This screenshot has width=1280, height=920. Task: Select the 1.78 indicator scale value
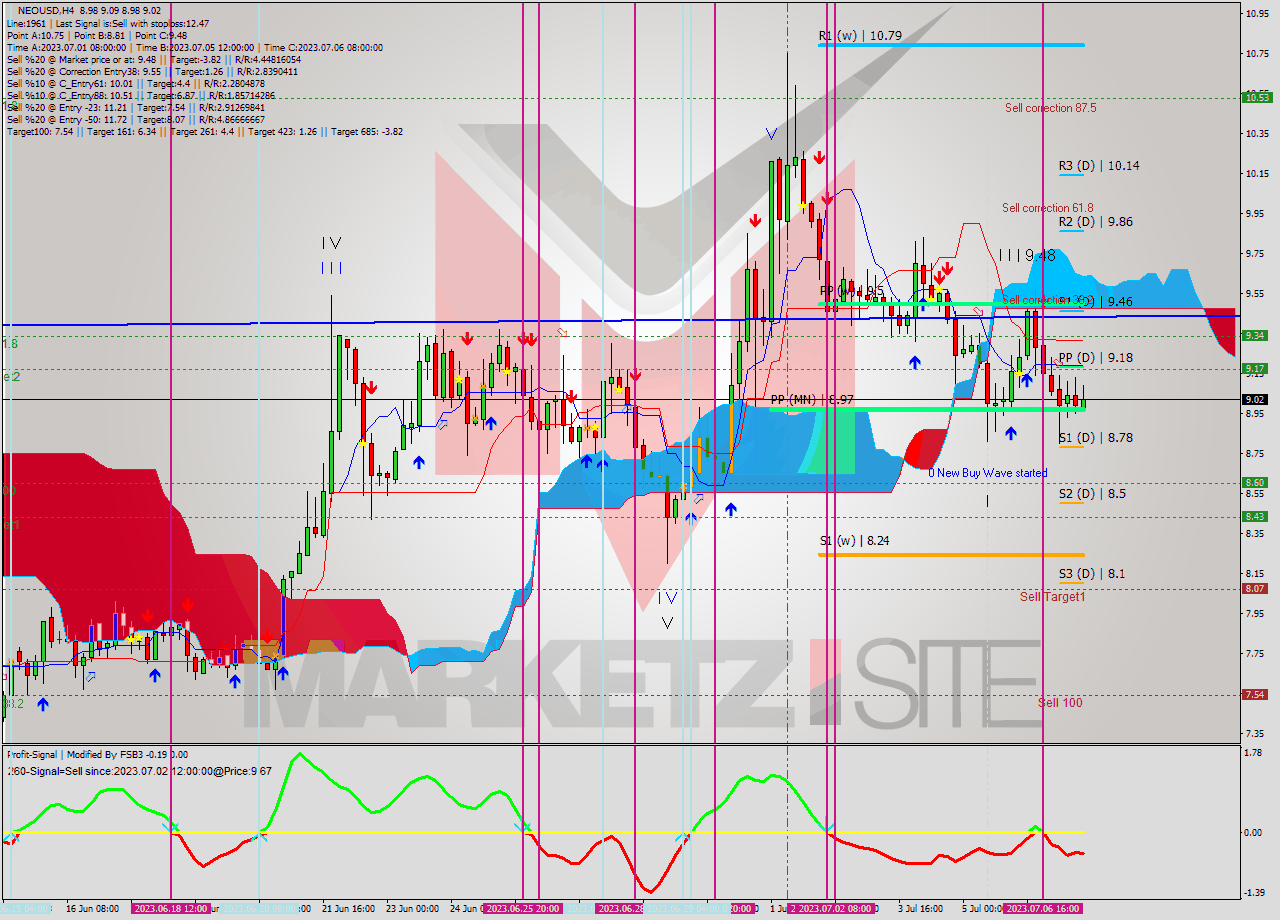1251,755
